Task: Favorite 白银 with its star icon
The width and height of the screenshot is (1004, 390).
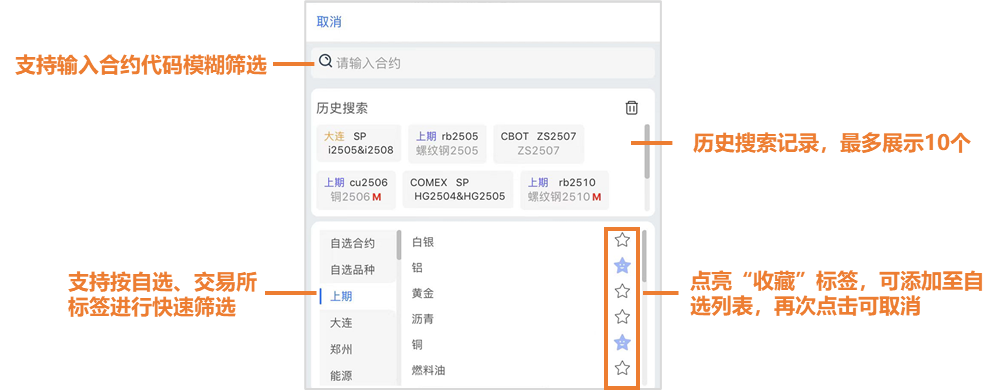Action: coord(622,240)
